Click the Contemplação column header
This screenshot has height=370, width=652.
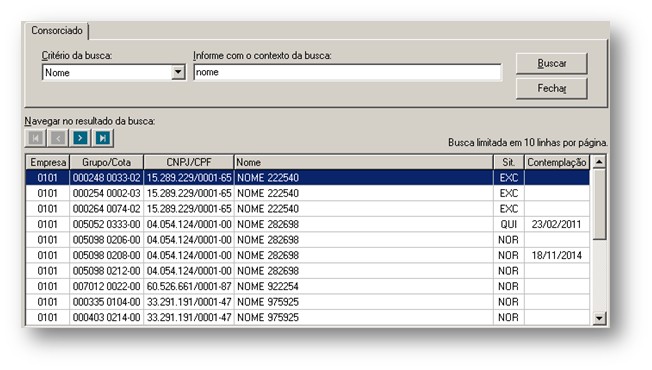557,162
